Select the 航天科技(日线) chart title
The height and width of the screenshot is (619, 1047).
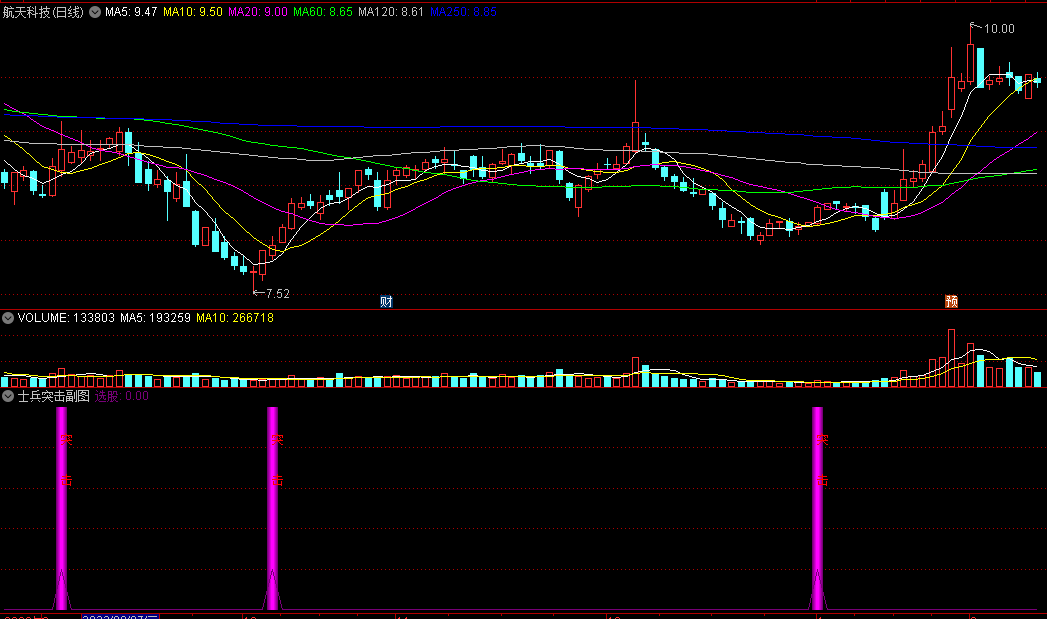click(43, 12)
